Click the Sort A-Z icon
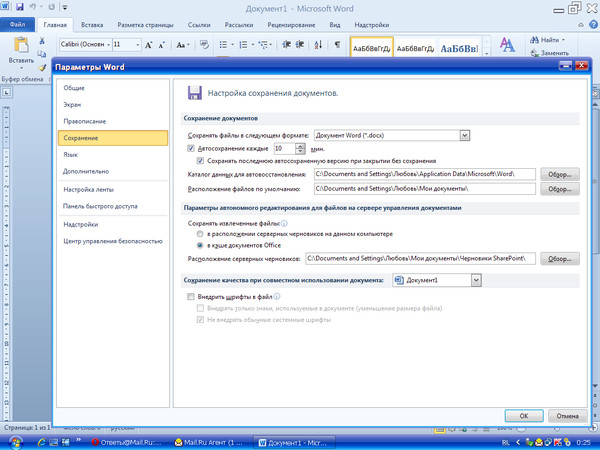This screenshot has height=450, width=600. click(x=318, y=45)
